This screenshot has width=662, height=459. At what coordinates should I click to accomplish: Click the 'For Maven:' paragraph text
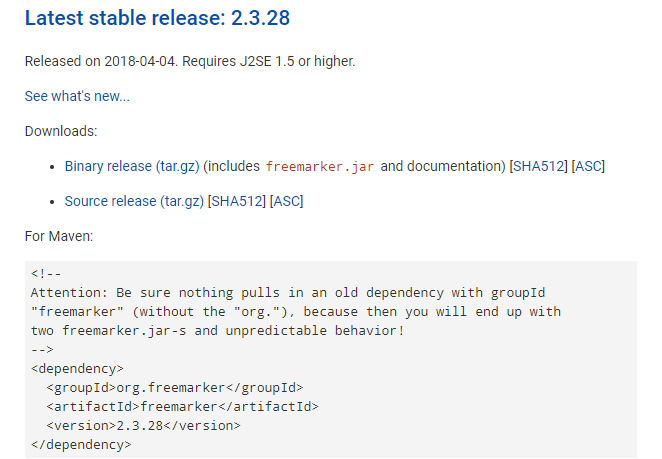[59, 236]
